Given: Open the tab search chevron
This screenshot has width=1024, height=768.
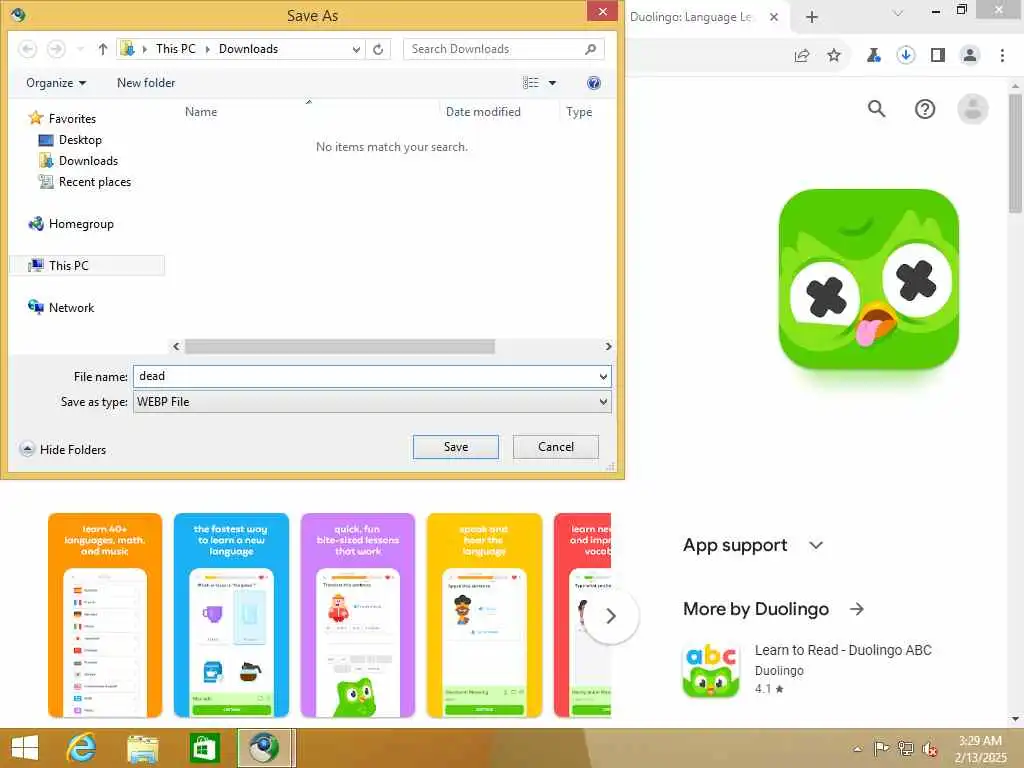Looking at the screenshot, I should (898, 13).
